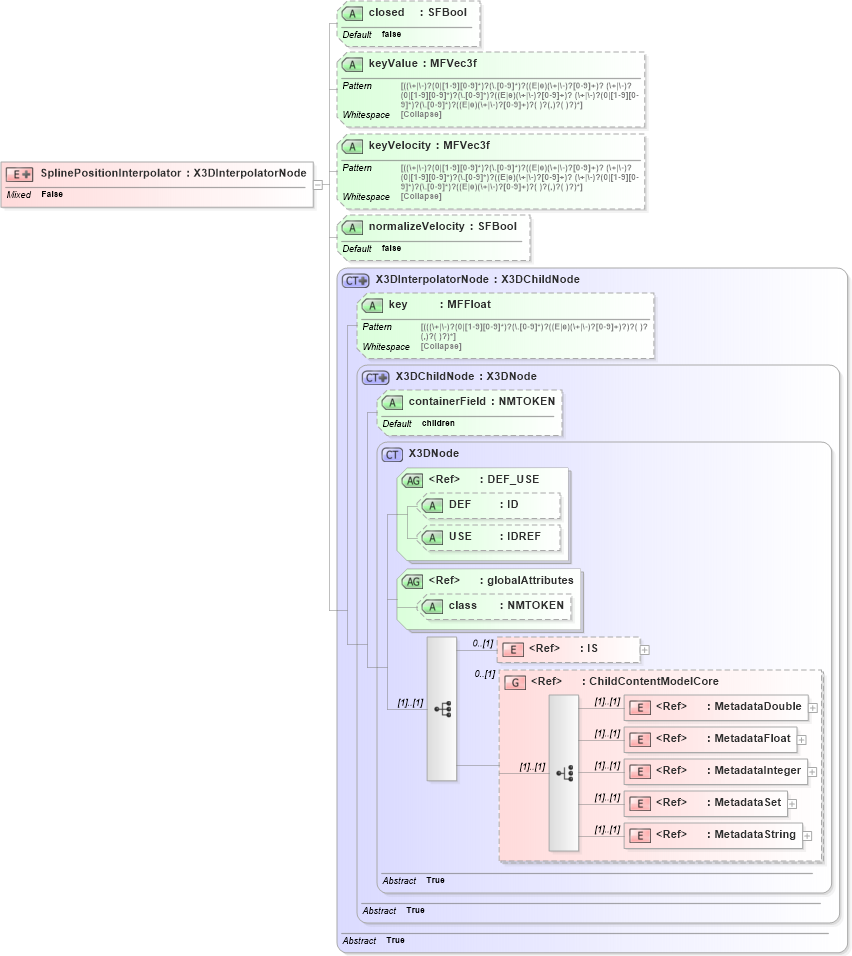Viewport: 852px width, 956px height.
Task: Select the MetadataInteger reference label
Action: pyautogui.click(x=728, y=770)
